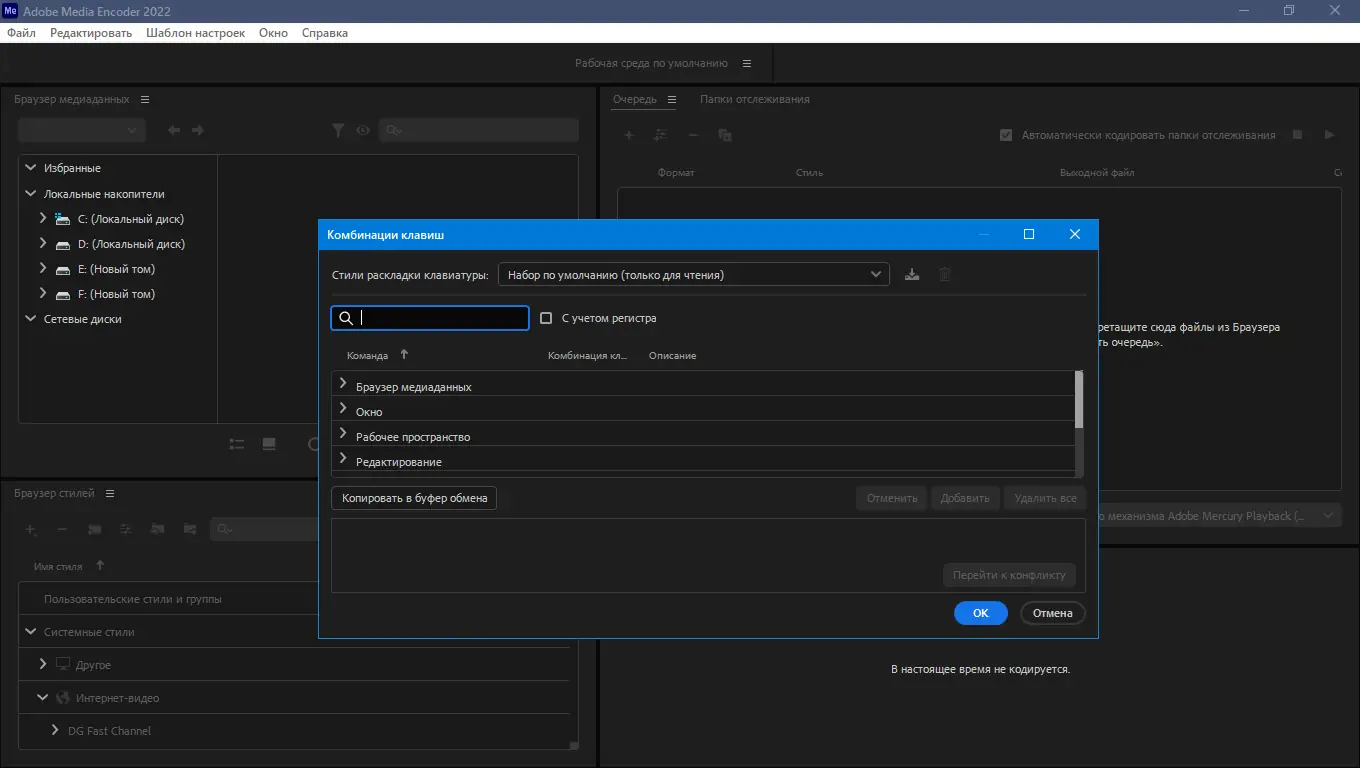Switch Media Browser to list view icon

click(237, 444)
